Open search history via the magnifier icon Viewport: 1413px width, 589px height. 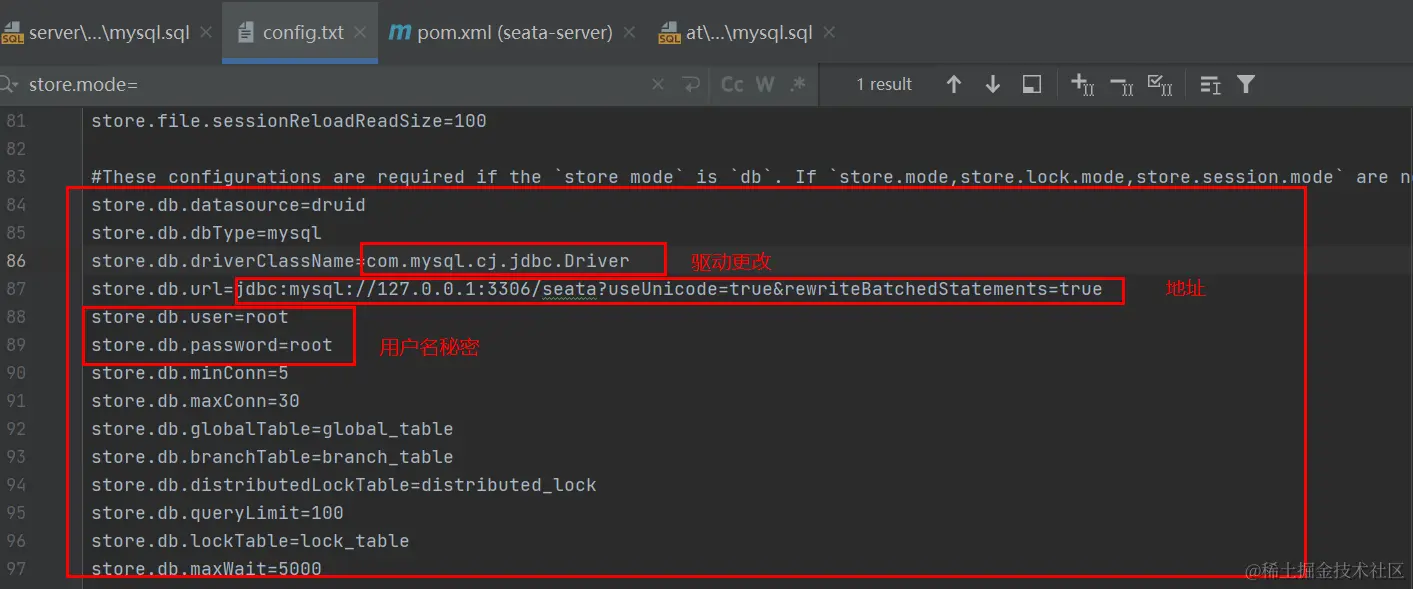(9, 85)
